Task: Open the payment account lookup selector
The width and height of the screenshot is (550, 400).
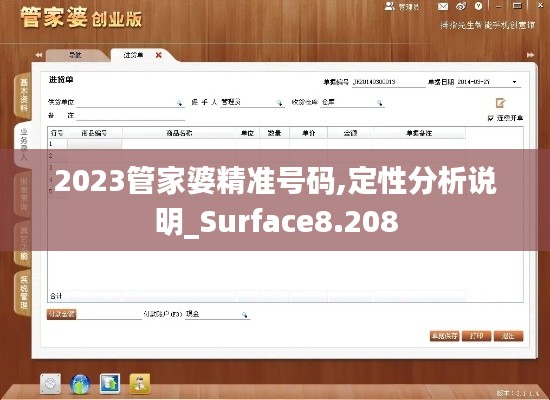Action: (x=244, y=315)
